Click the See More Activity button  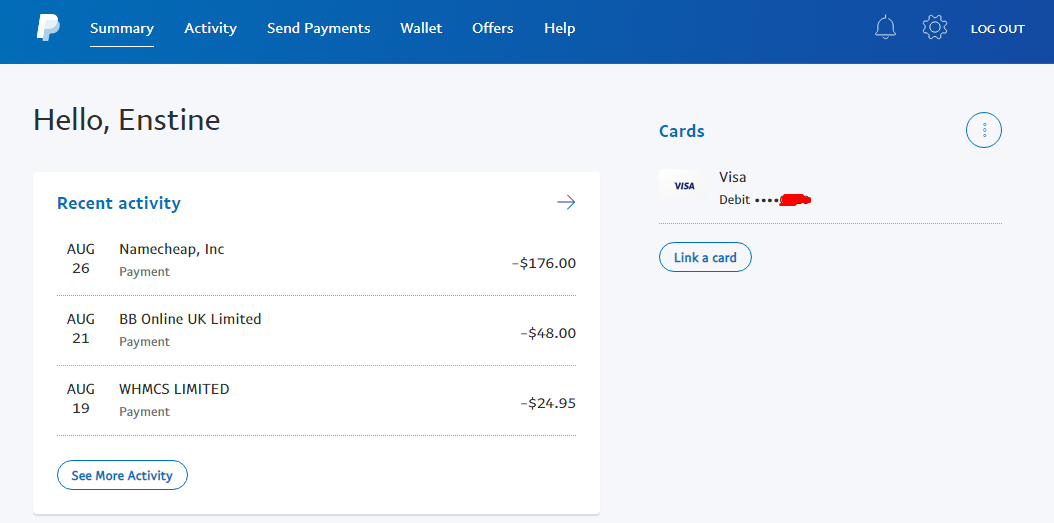[122, 475]
